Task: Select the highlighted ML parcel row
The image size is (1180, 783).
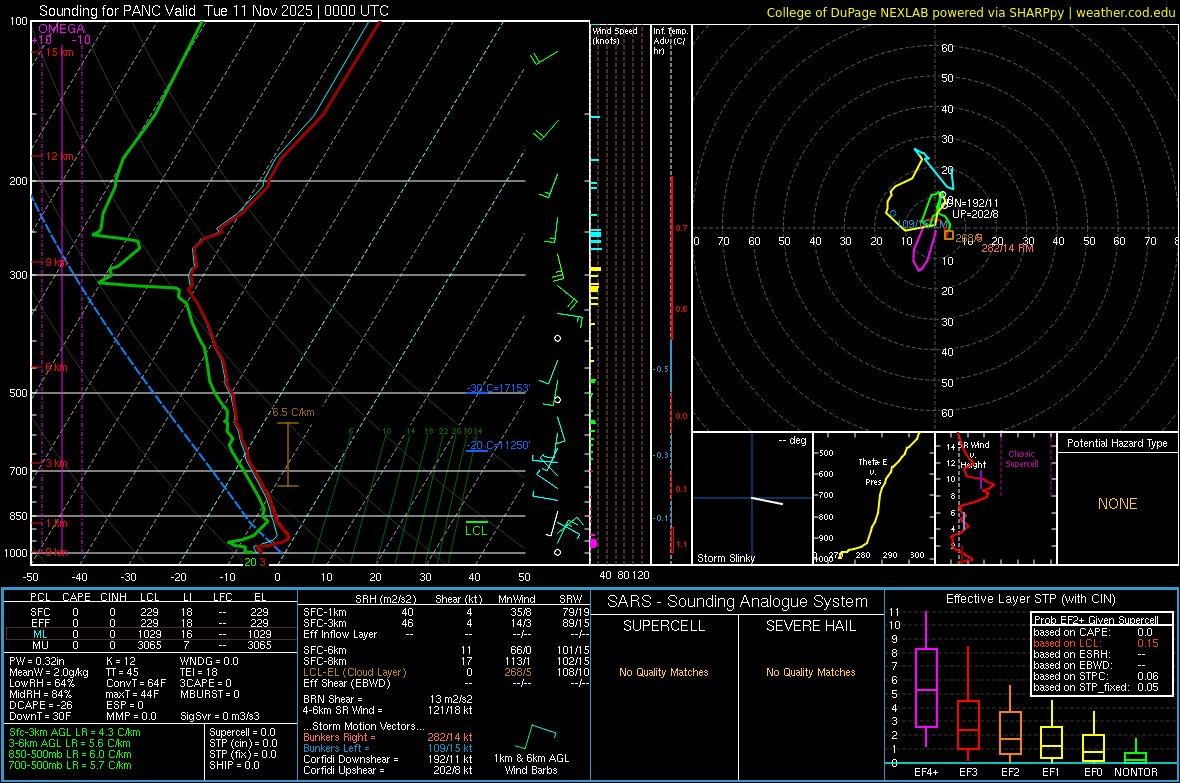Action: [x=150, y=634]
